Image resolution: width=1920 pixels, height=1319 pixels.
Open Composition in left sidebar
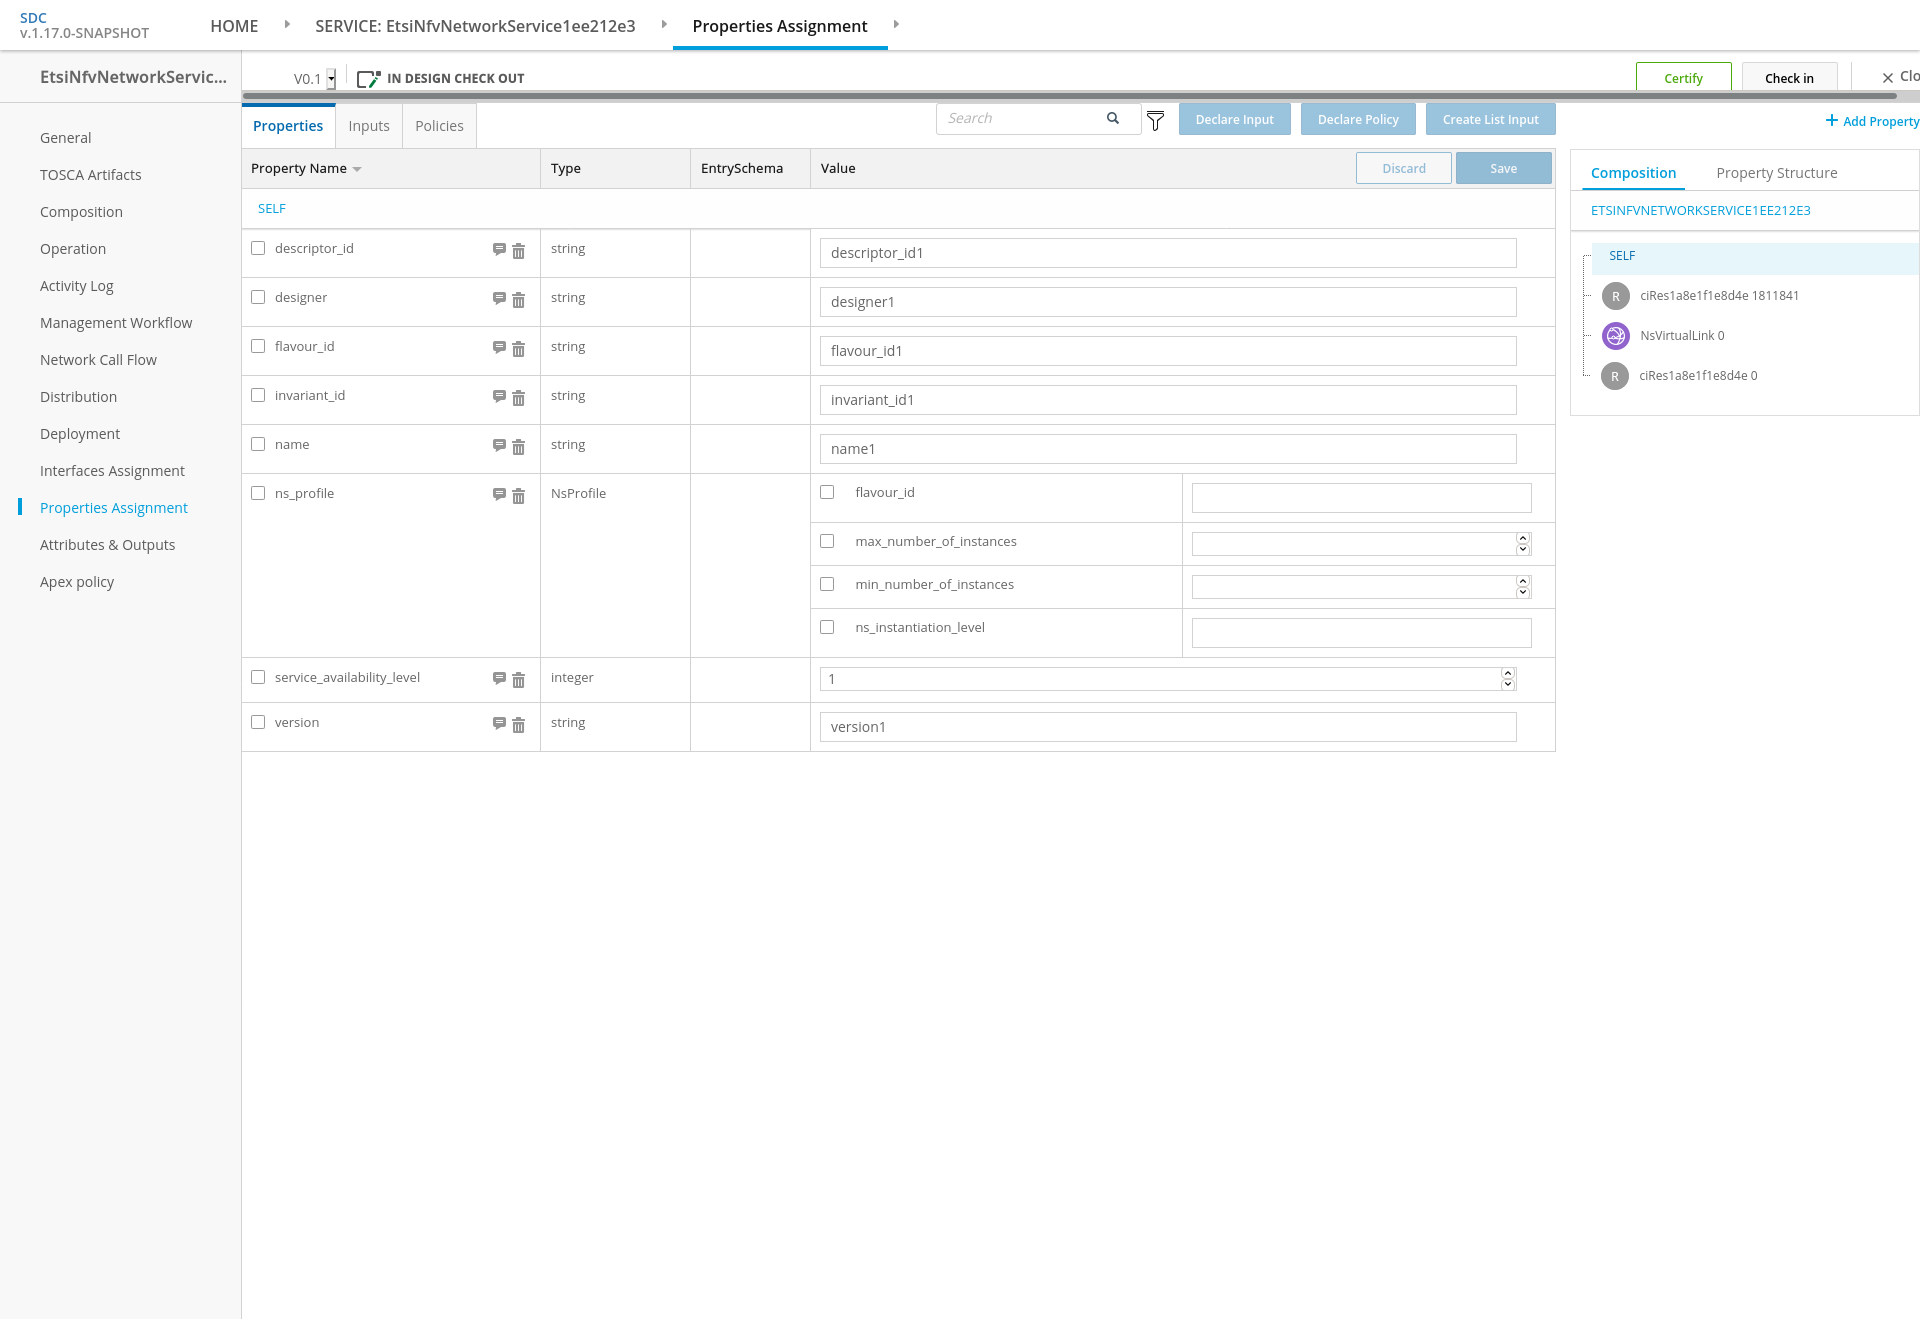pos(81,212)
